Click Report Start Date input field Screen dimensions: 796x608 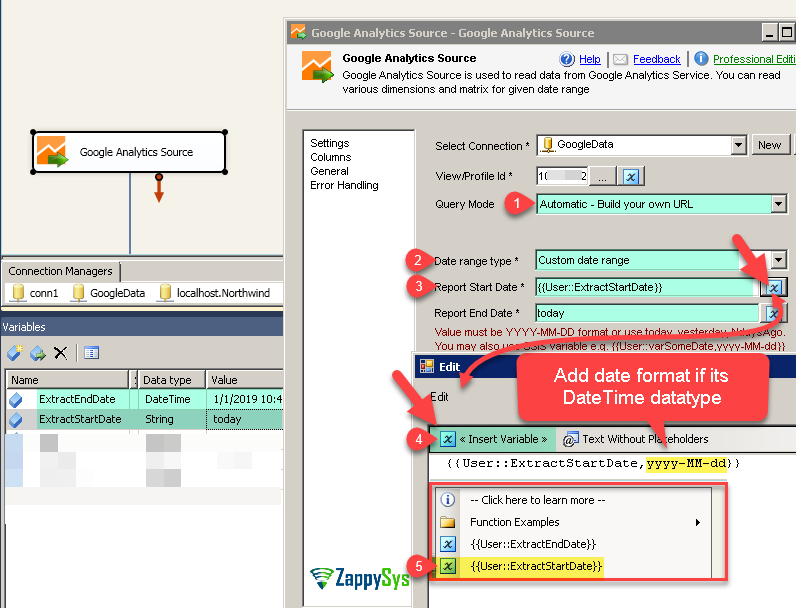pos(646,287)
